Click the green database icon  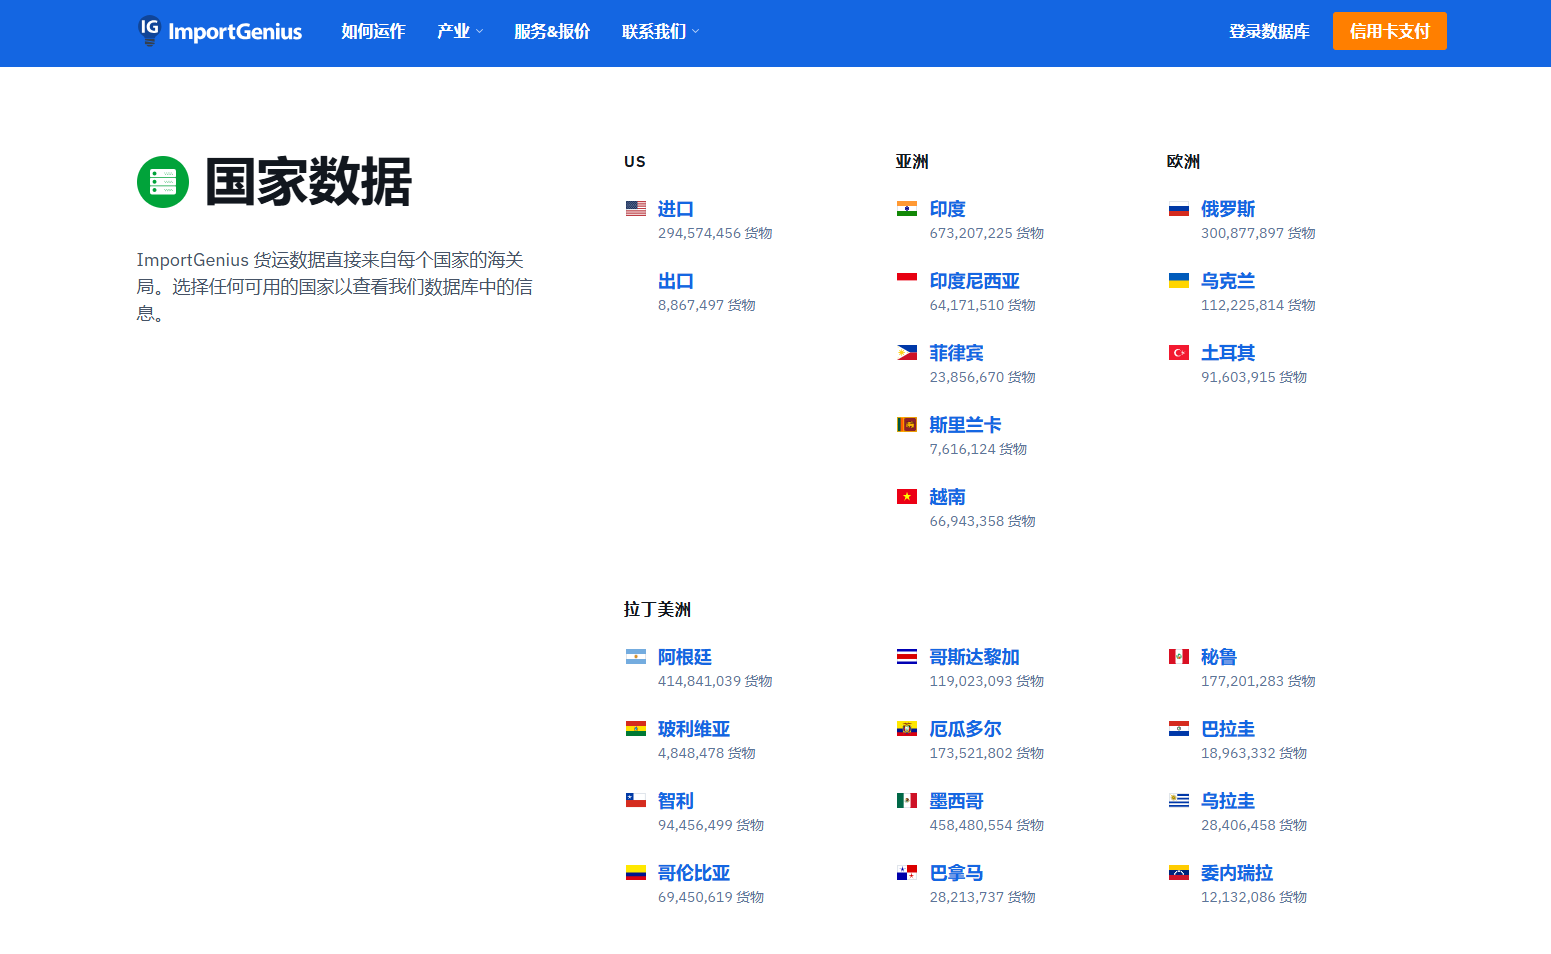click(163, 182)
